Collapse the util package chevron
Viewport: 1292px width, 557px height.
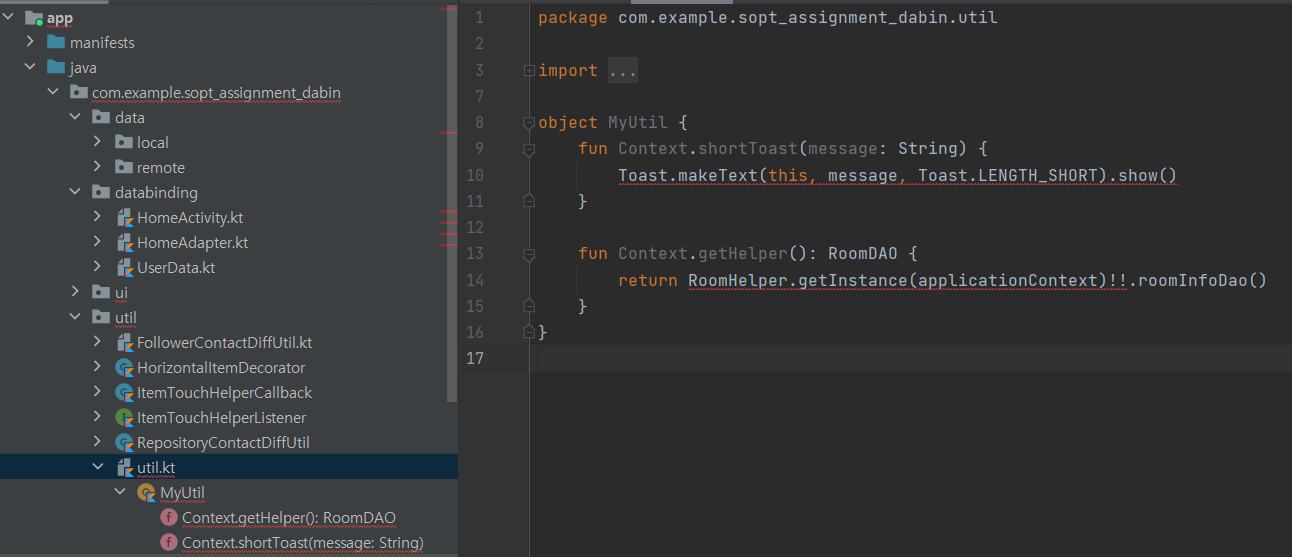75,317
